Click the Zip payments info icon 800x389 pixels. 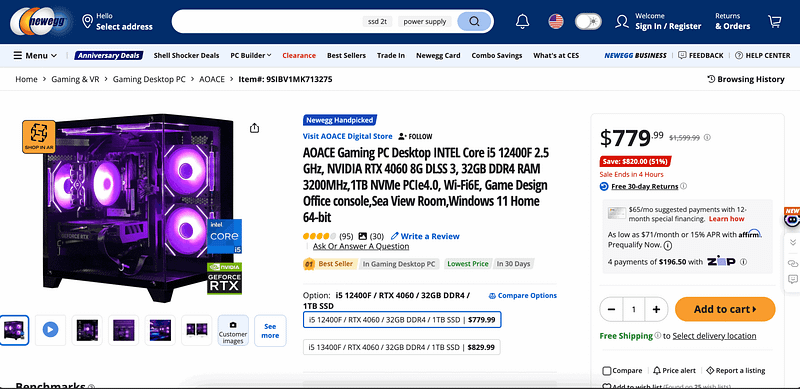point(743,262)
